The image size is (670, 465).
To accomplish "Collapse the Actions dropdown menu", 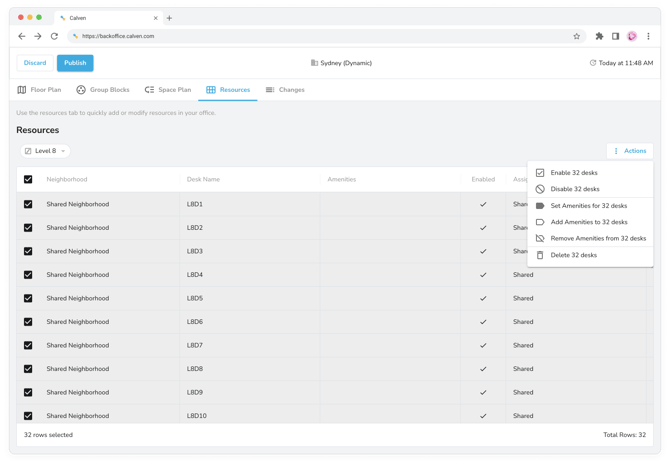I will tap(629, 151).
